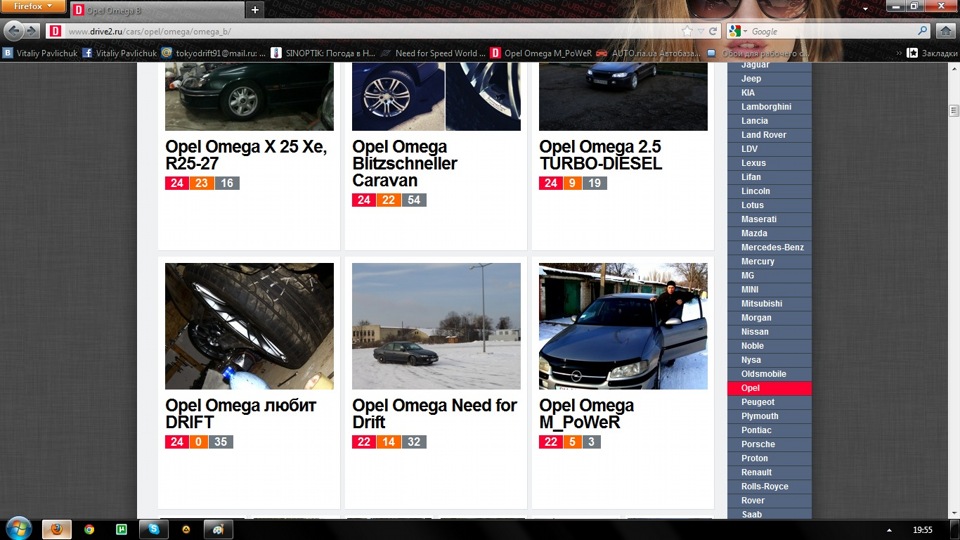
Task: Open the snowy drift photo thumbnail
Action: [436, 326]
